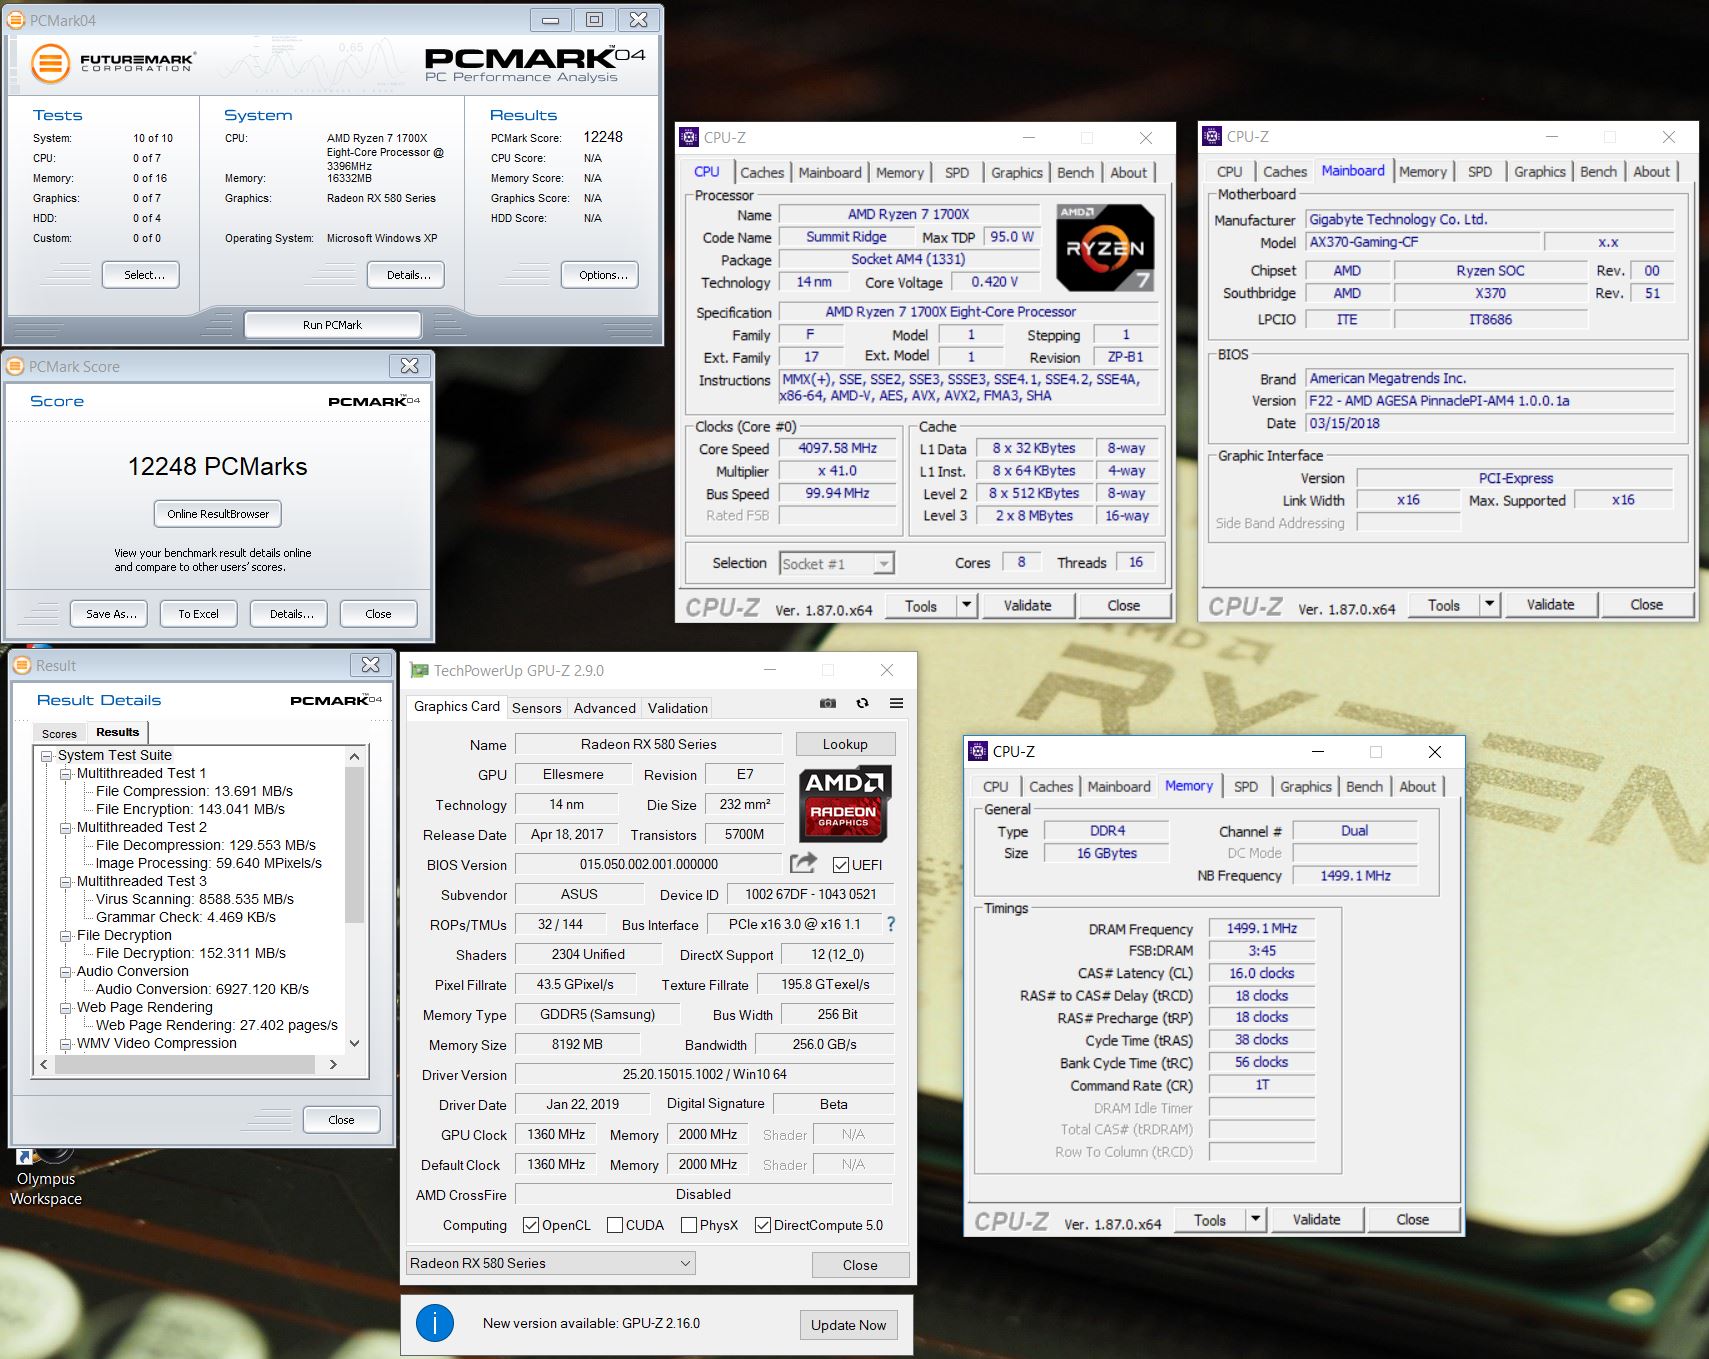The height and width of the screenshot is (1359, 1709).
Task: Click the Core Speed value 4097.58 MHz
Action: pyautogui.click(x=837, y=449)
